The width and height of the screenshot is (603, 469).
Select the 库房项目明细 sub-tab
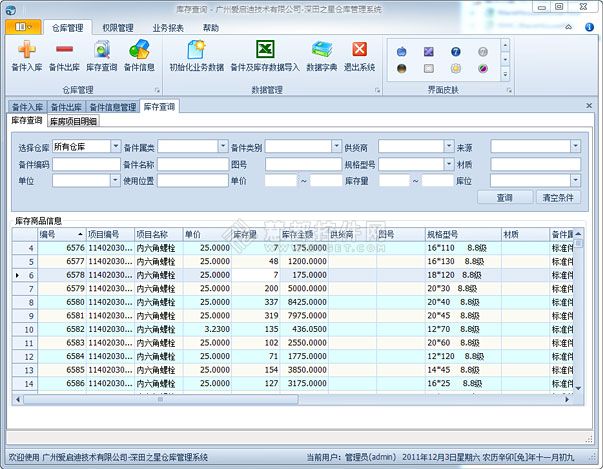73,121
